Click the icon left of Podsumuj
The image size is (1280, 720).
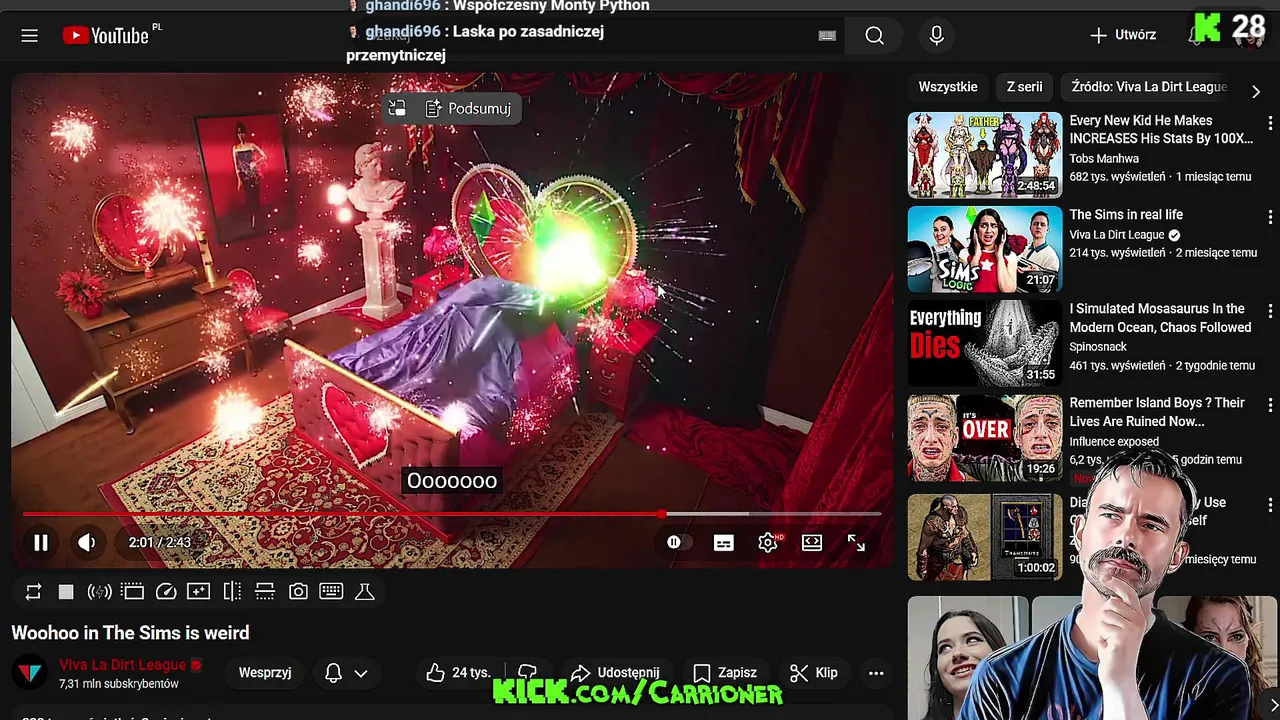(x=397, y=108)
